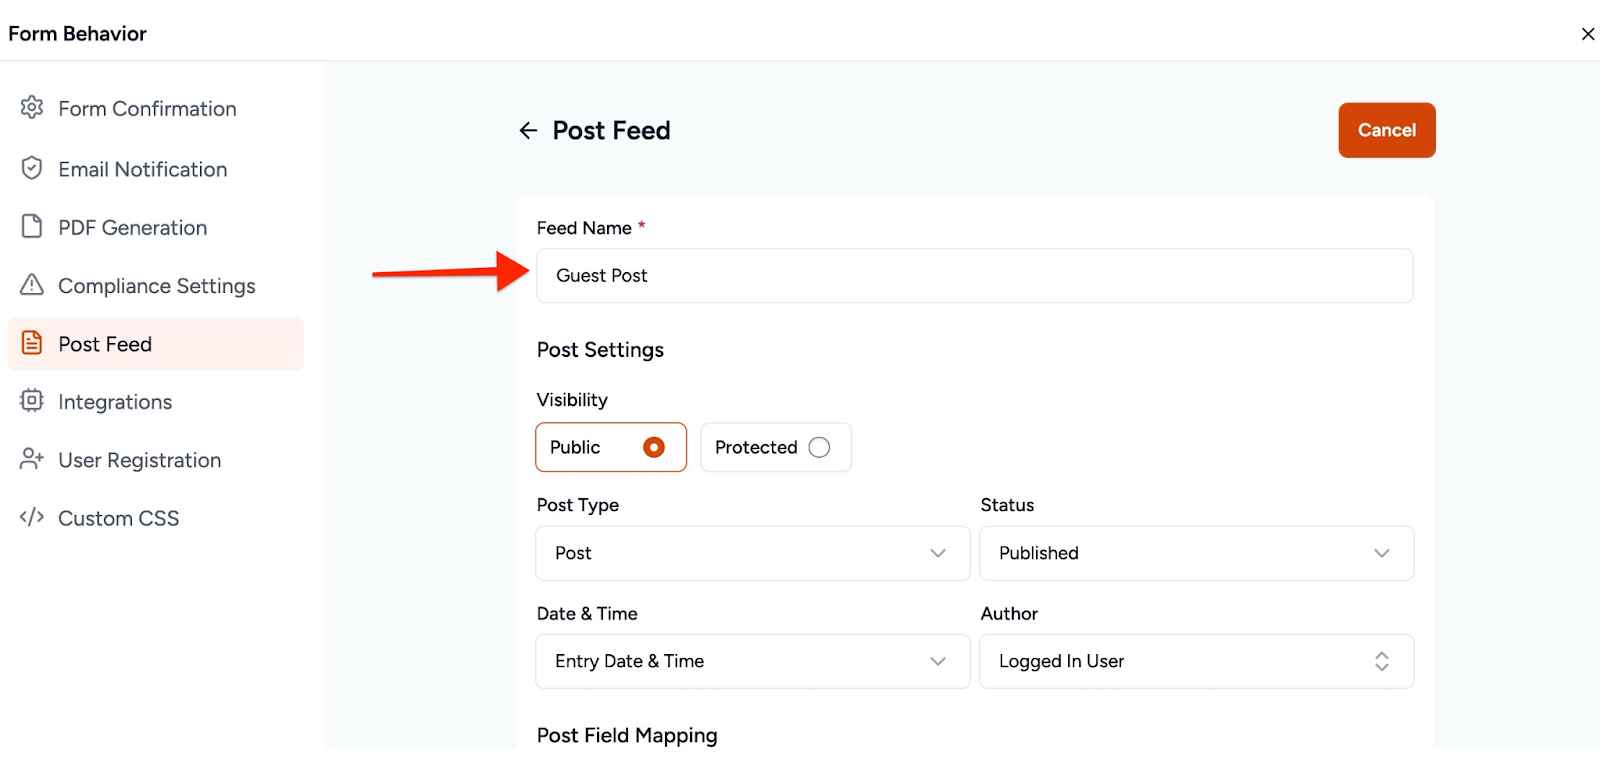Click the Integrations plugin icon
Image resolution: width=1600 pixels, height=765 pixels.
pos(31,401)
